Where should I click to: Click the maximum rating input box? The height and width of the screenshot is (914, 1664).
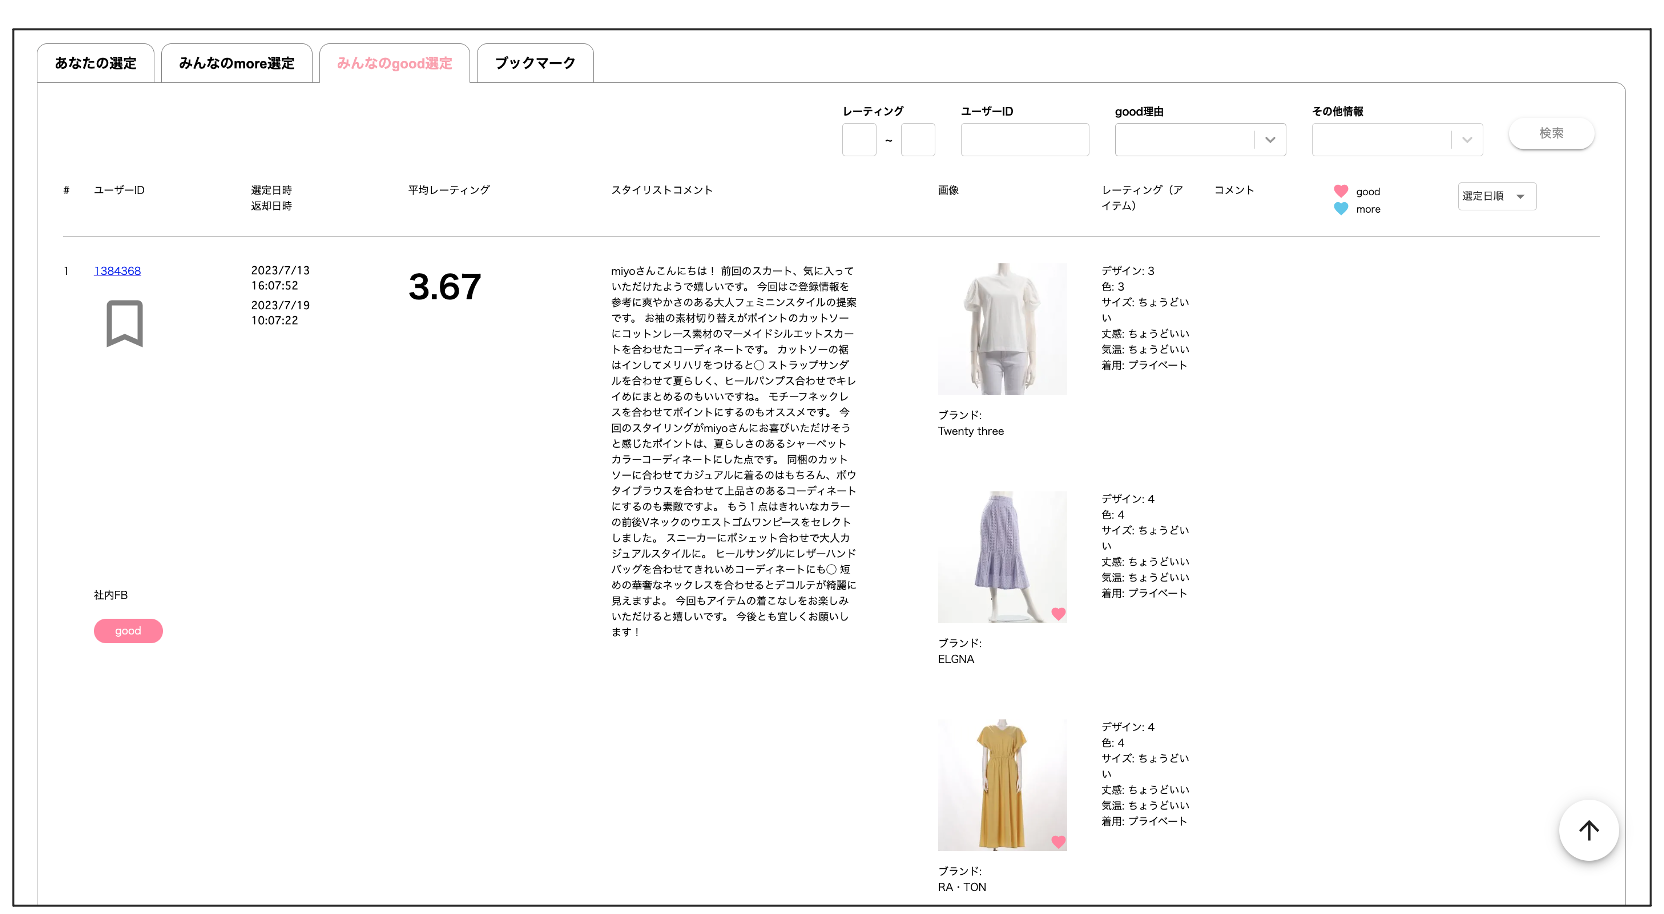tap(918, 140)
